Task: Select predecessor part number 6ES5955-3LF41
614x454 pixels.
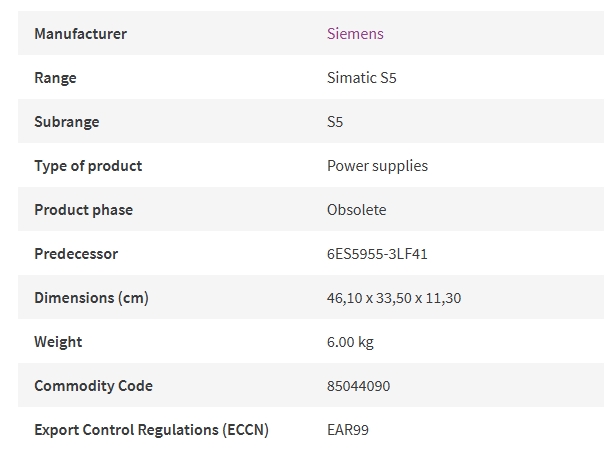Action: click(377, 254)
